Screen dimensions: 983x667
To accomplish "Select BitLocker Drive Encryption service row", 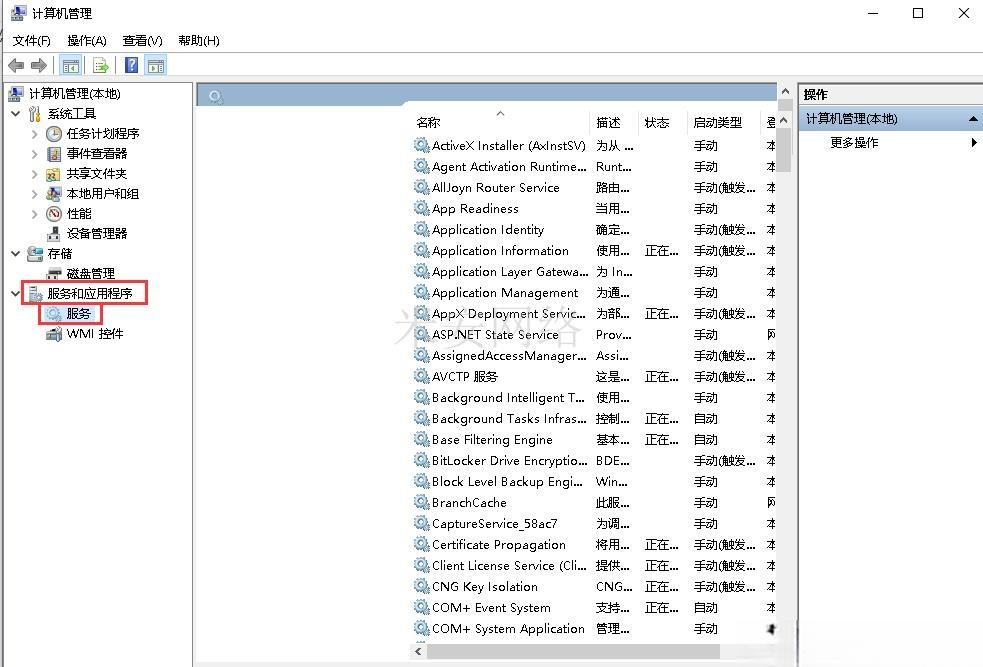I will [594, 461].
